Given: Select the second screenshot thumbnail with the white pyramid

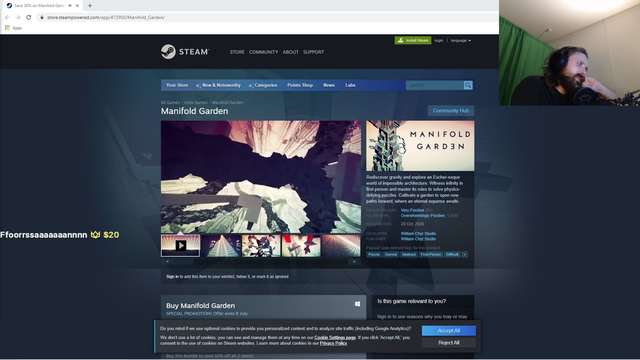Looking at the screenshot, I should [x=220, y=245].
